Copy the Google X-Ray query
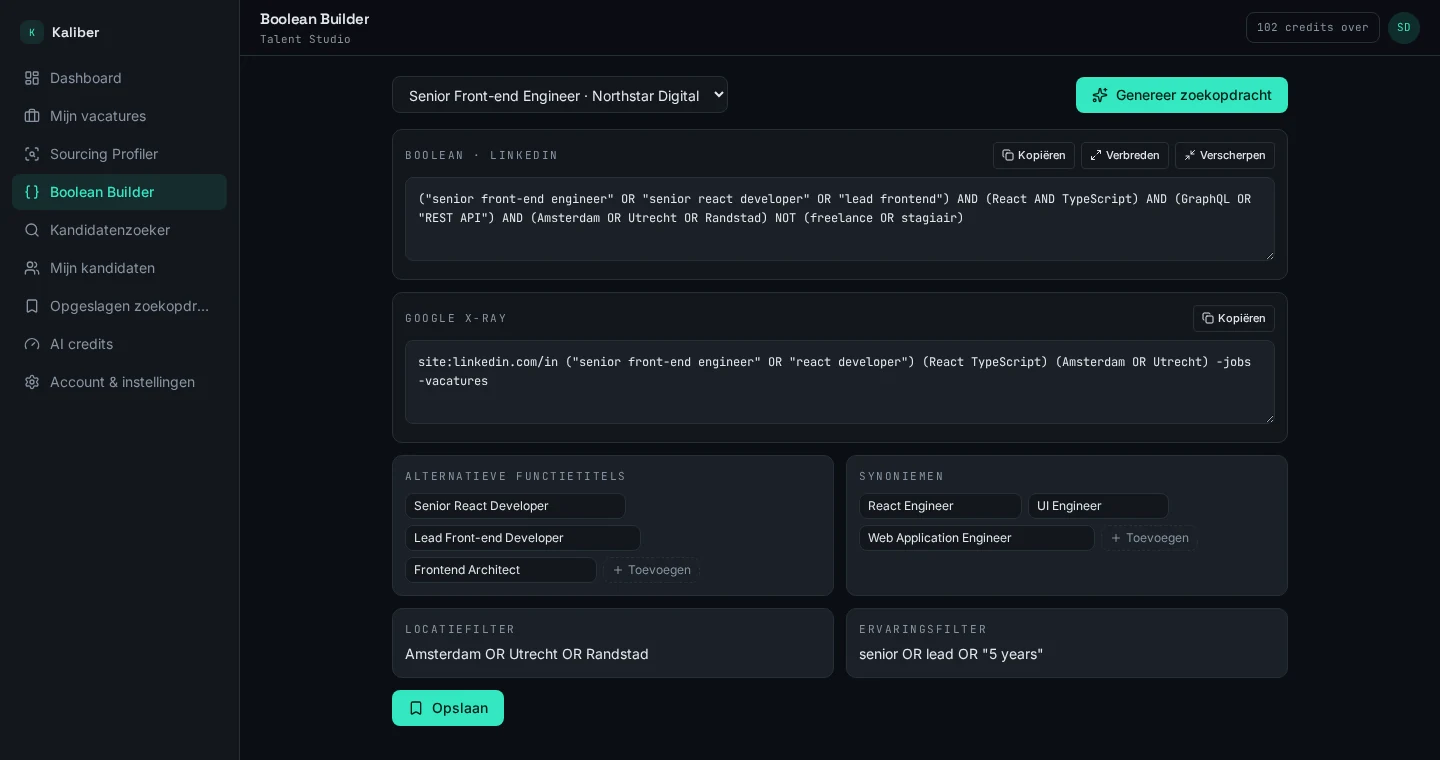The image size is (1440, 760). click(x=1234, y=318)
